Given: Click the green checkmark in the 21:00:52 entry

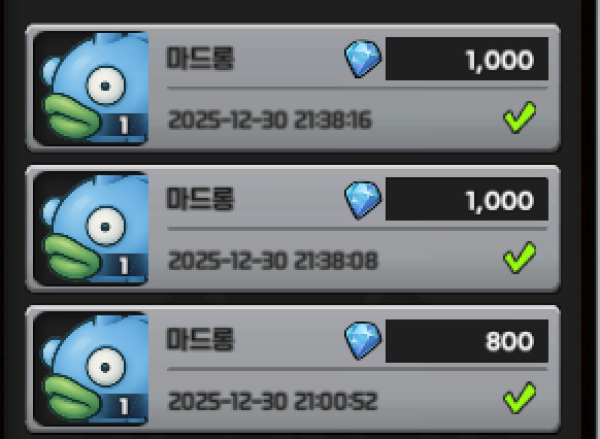Looking at the screenshot, I should pyautogui.click(x=520, y=398).
